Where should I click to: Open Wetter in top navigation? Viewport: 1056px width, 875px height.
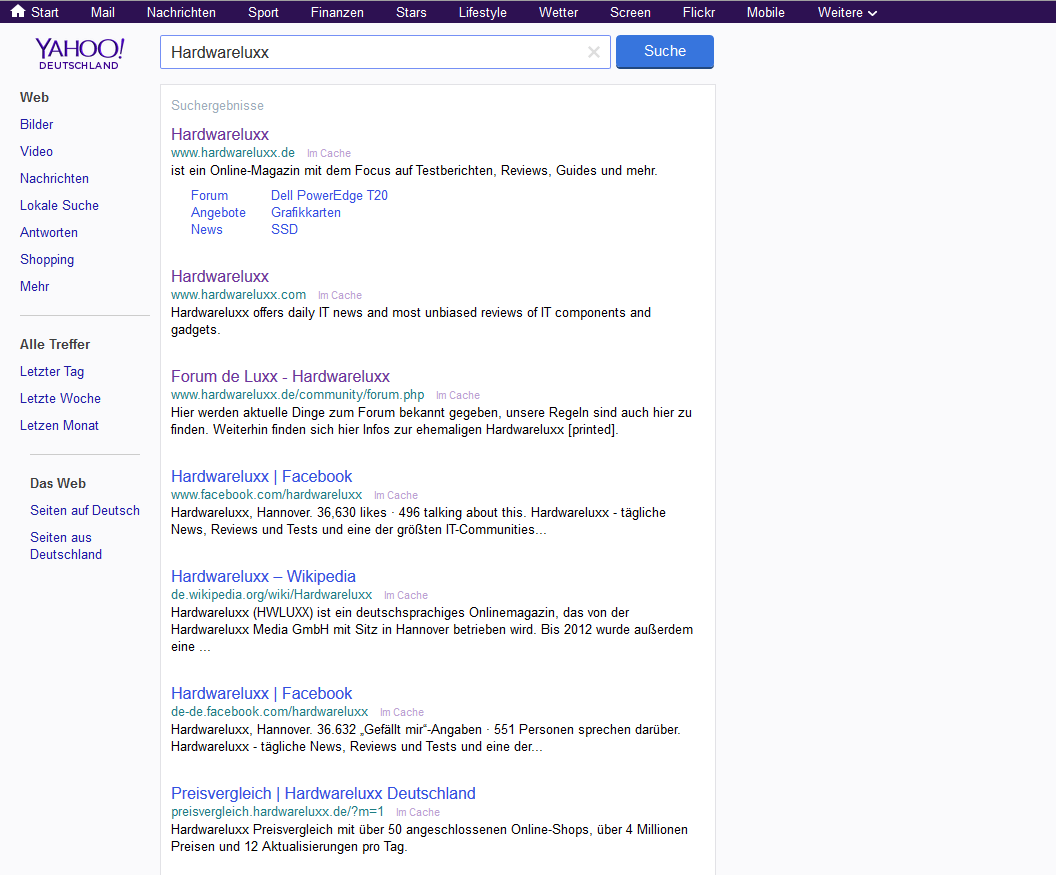558,12
